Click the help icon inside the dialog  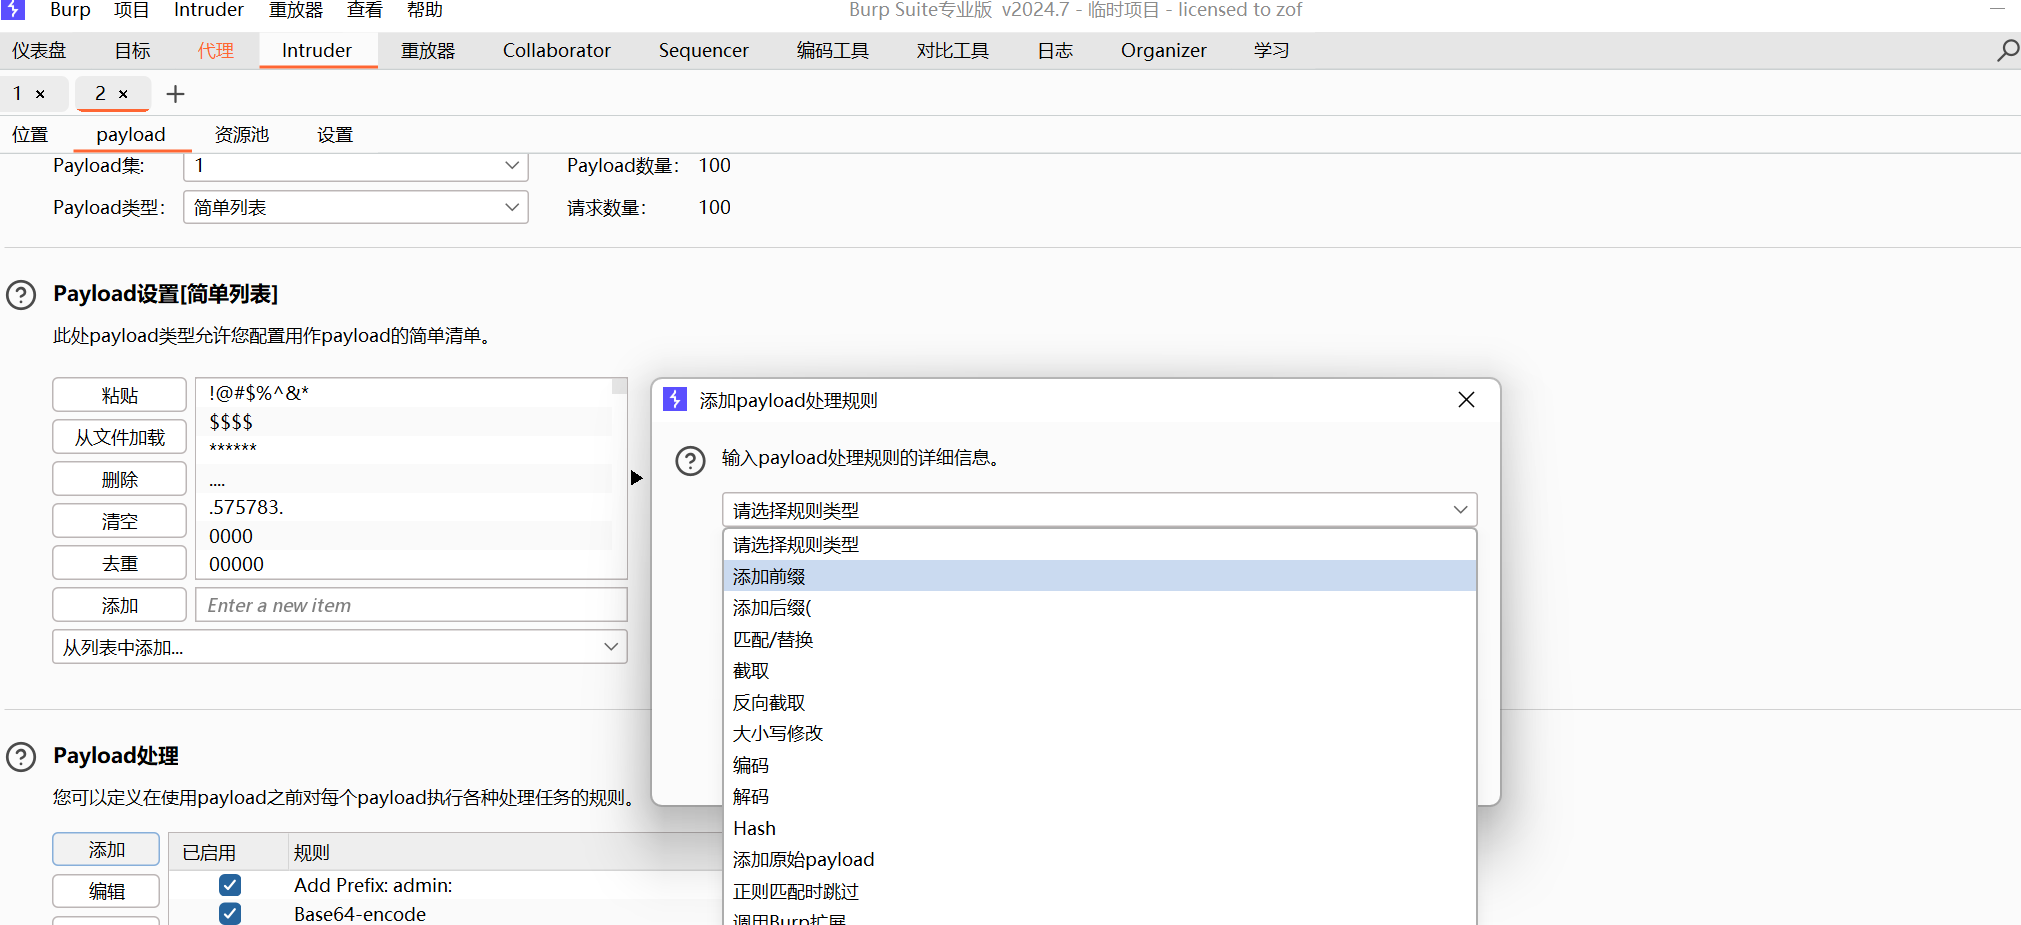[690, 460]
